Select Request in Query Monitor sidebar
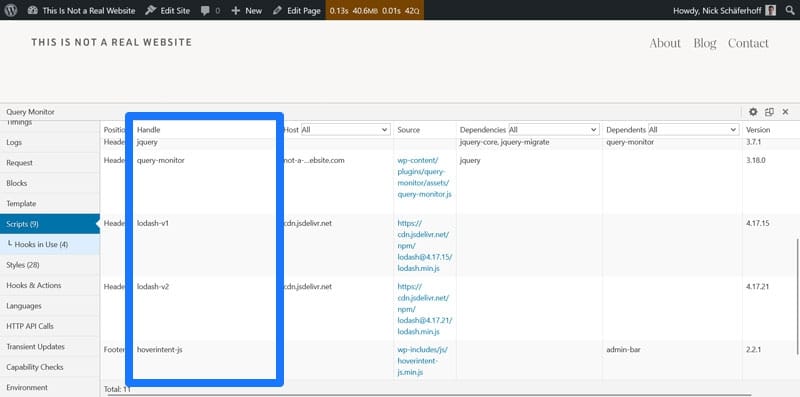 [x=50, y=163]
